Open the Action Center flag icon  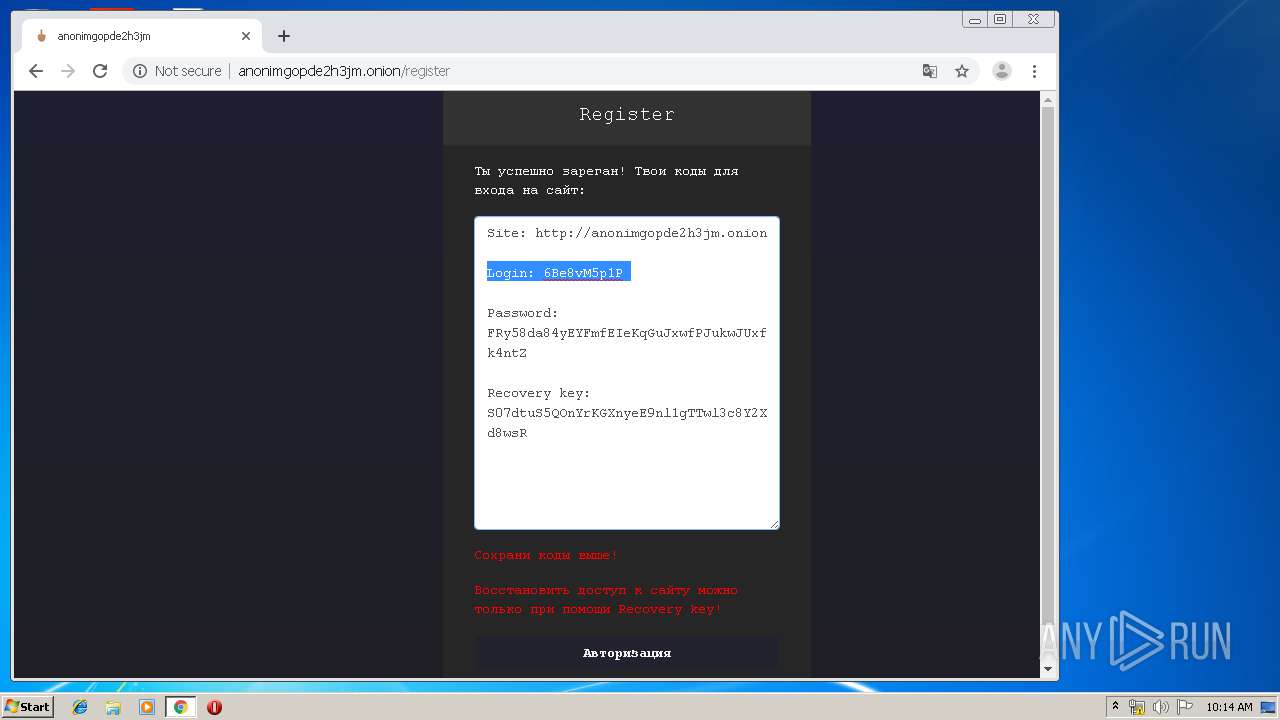tap(1185, 707)
